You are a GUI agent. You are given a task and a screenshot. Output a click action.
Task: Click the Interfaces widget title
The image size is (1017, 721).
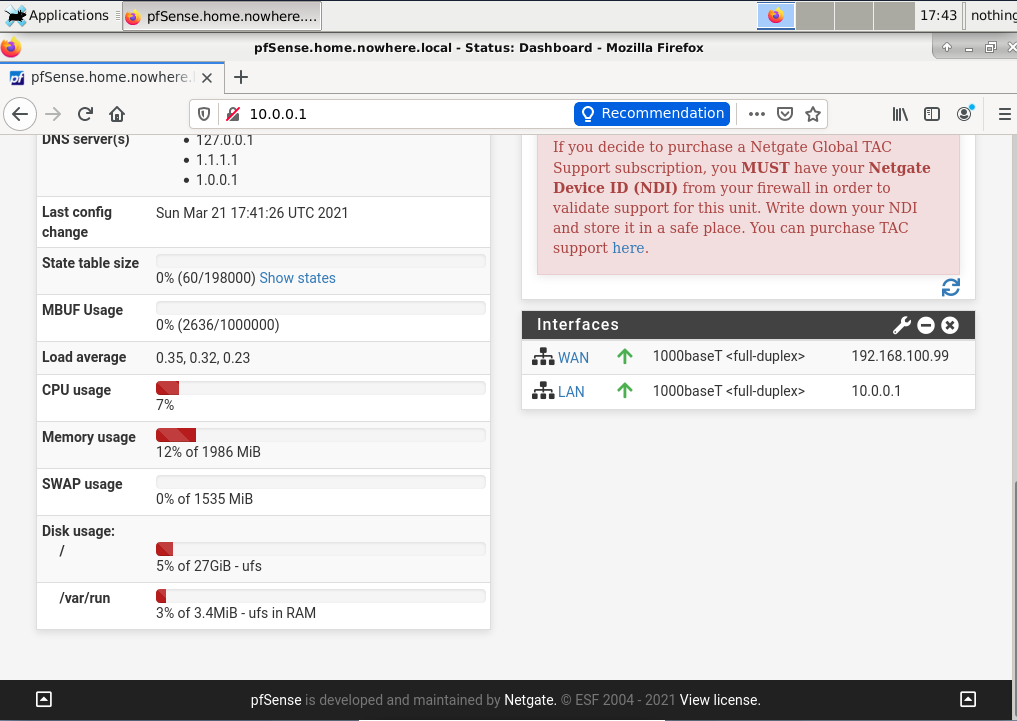577,324
